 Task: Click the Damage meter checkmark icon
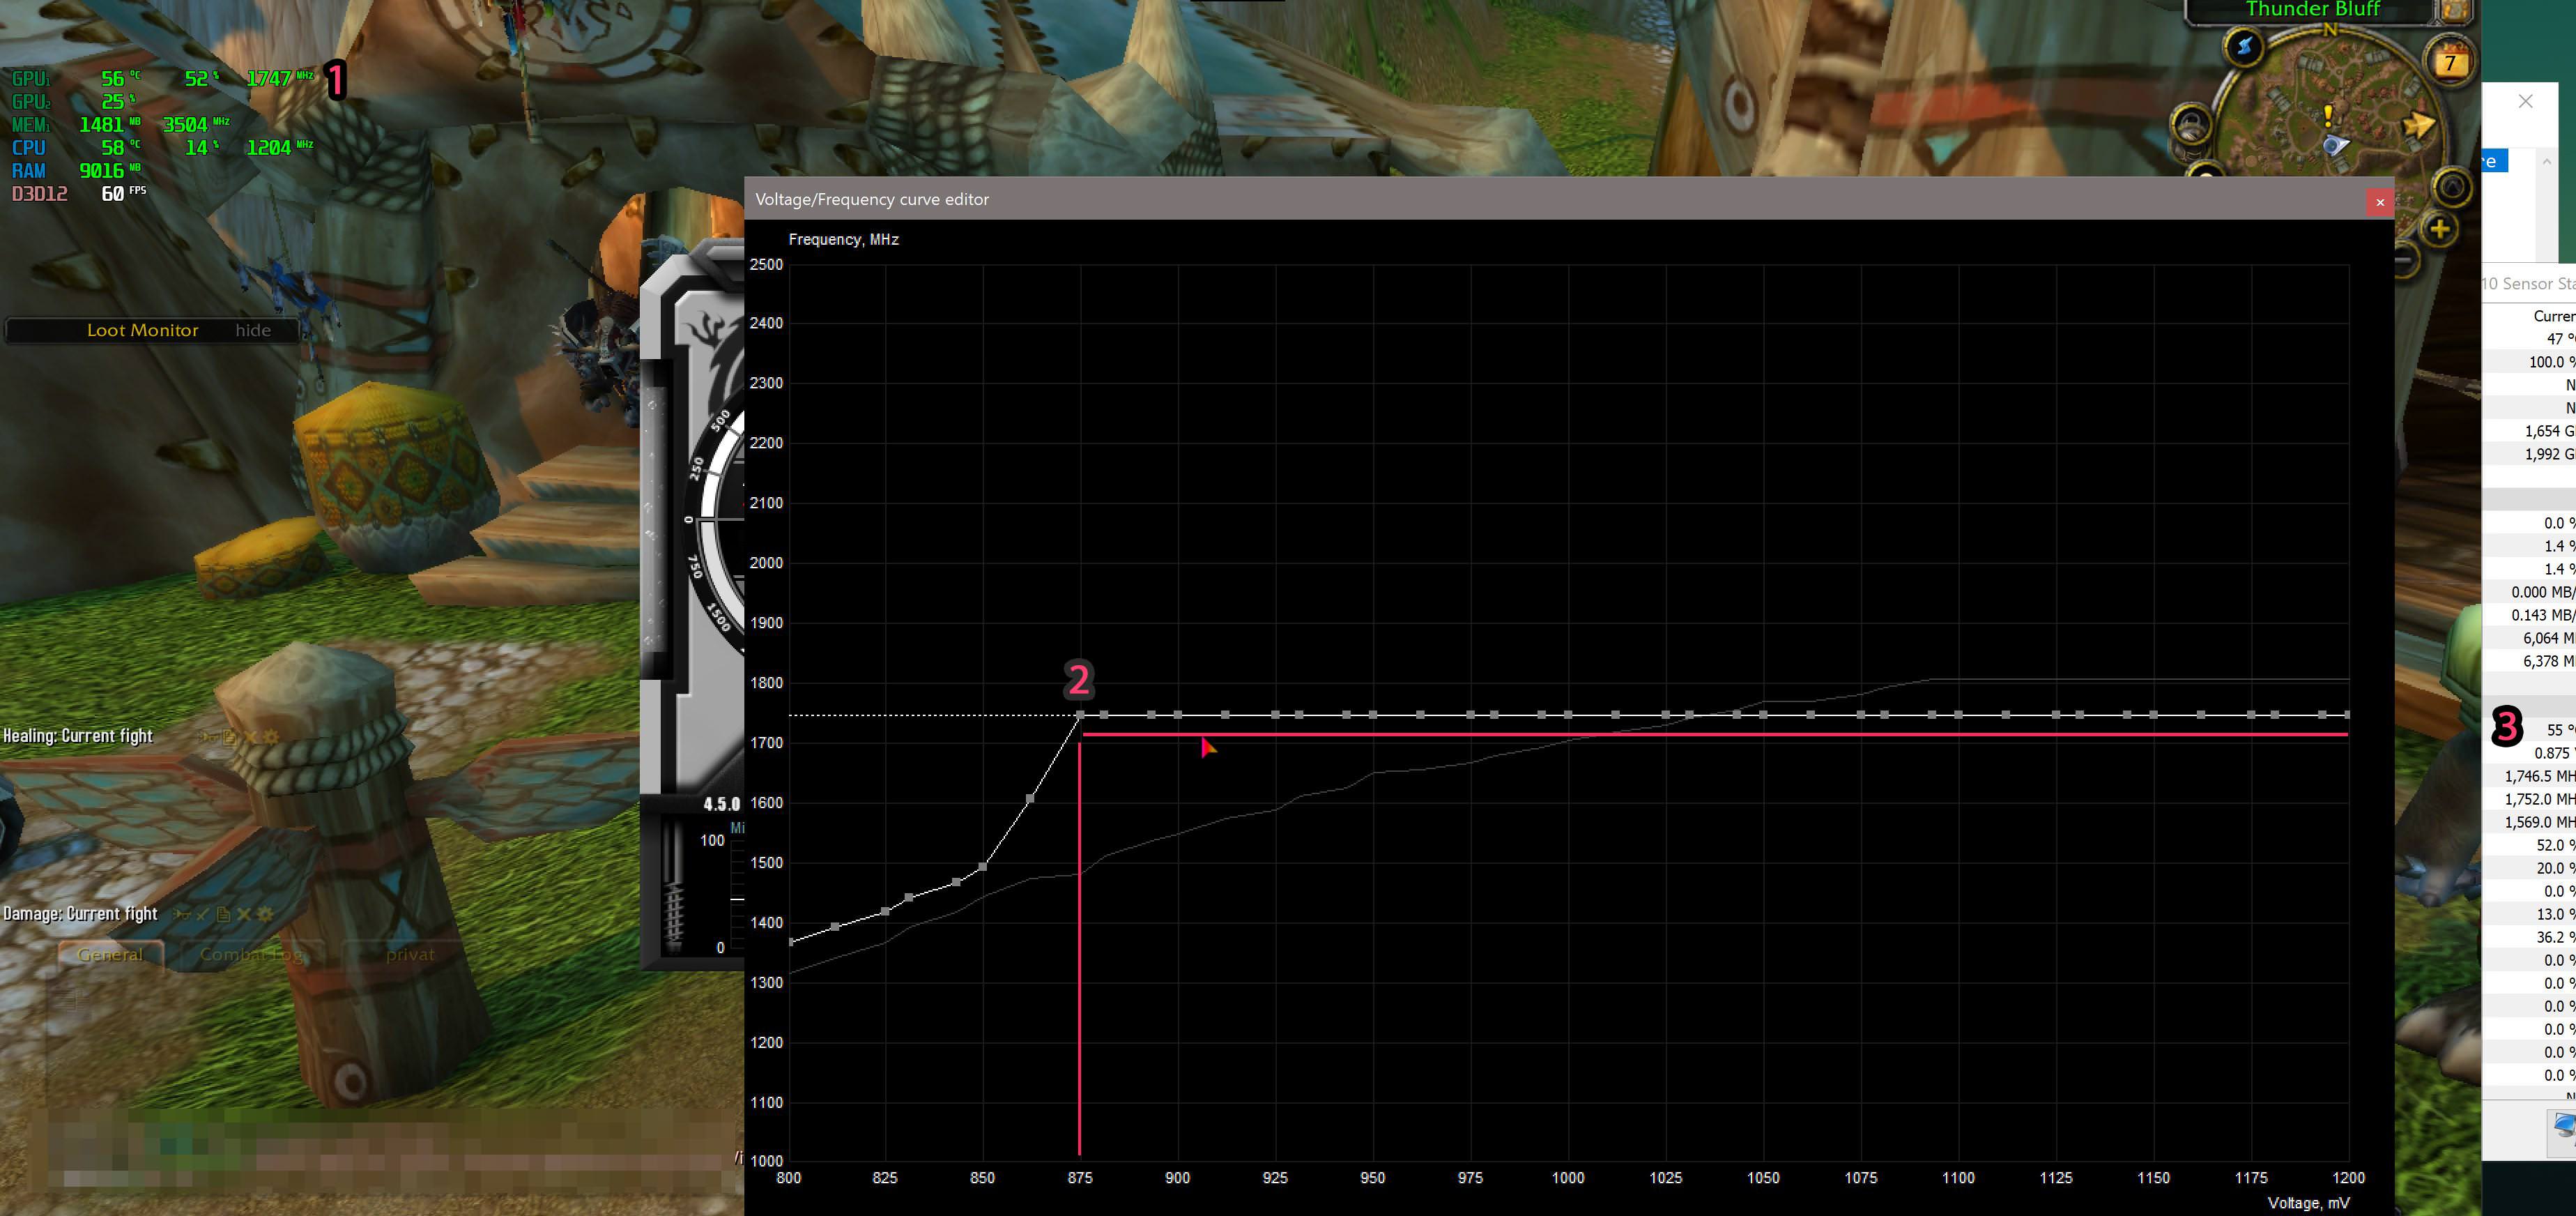pos(202,914)
